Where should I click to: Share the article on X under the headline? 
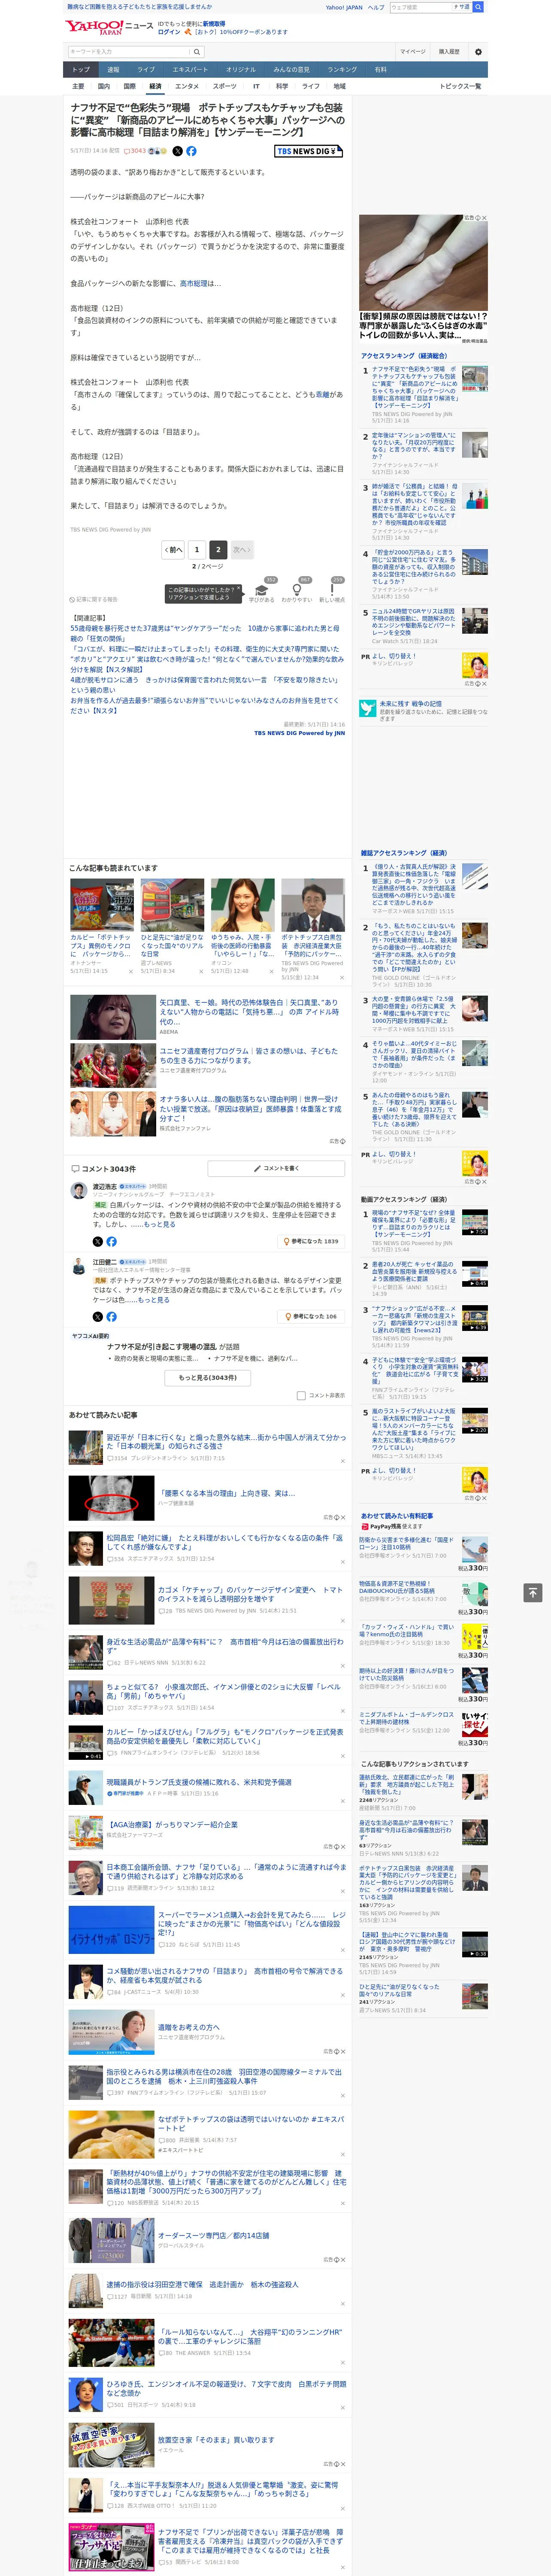pyautogui.click(x=178, y=151)
